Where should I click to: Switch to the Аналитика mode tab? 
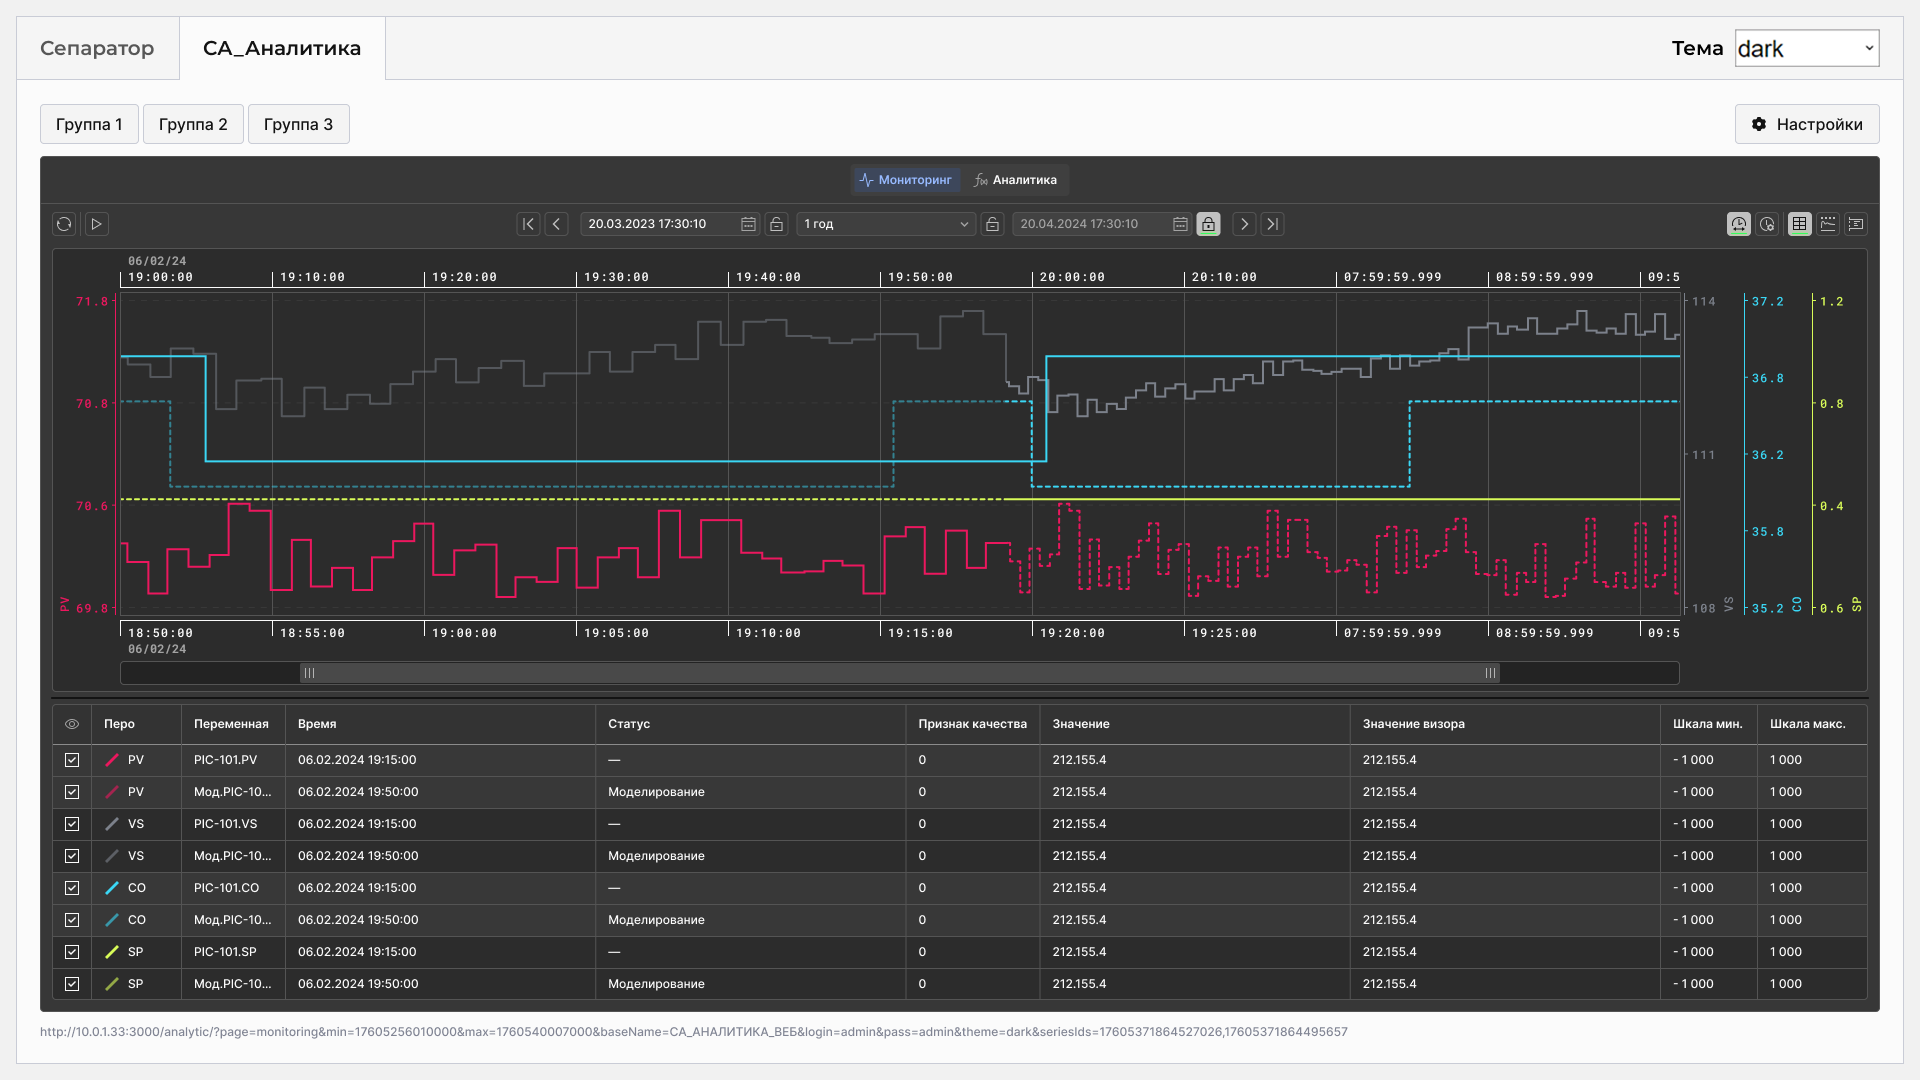point(1015,180)
